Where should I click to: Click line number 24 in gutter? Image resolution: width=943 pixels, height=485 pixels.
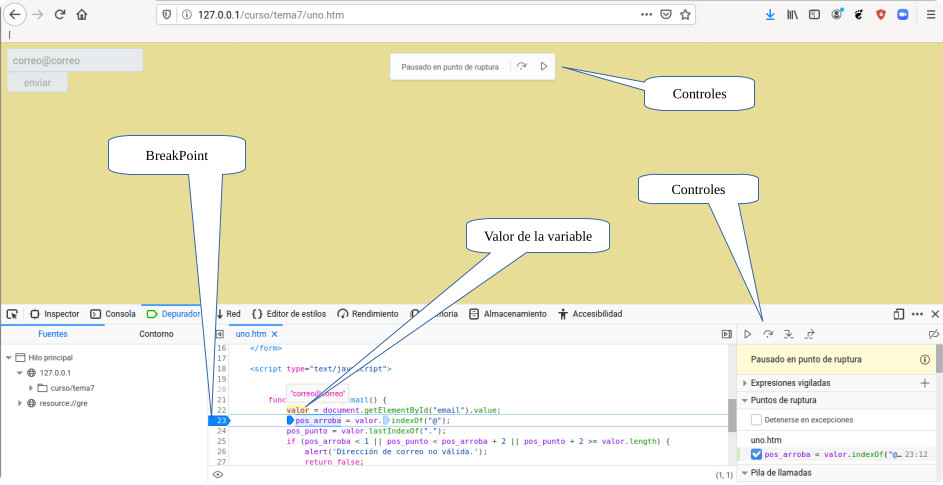pyautogui.click(x=221, y=431)
